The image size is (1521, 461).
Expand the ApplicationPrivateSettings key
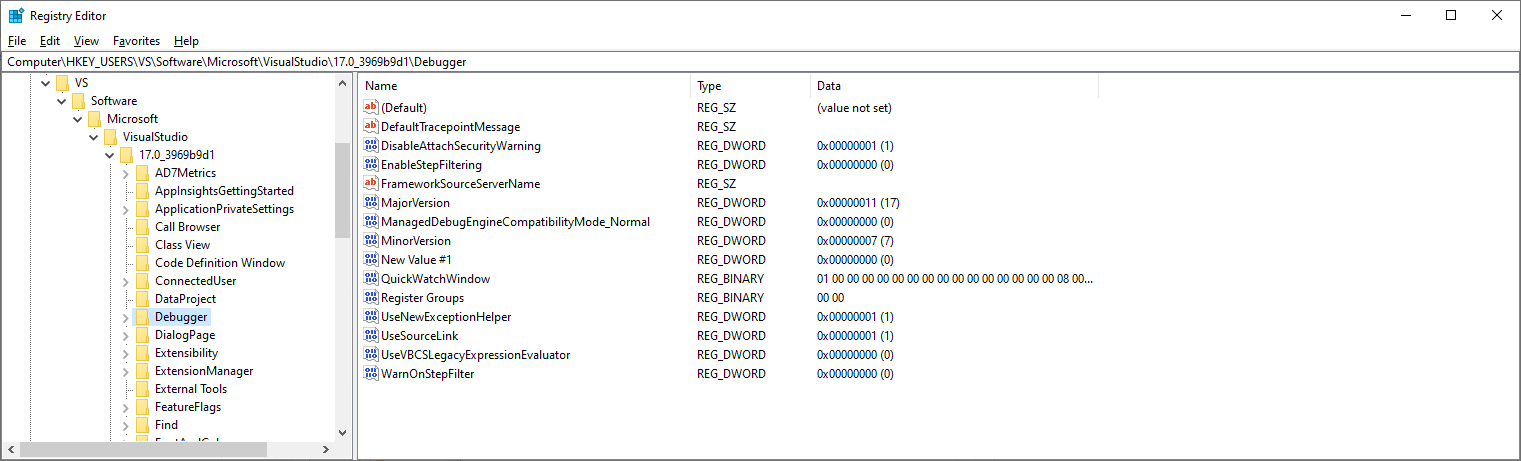[126, 209]
